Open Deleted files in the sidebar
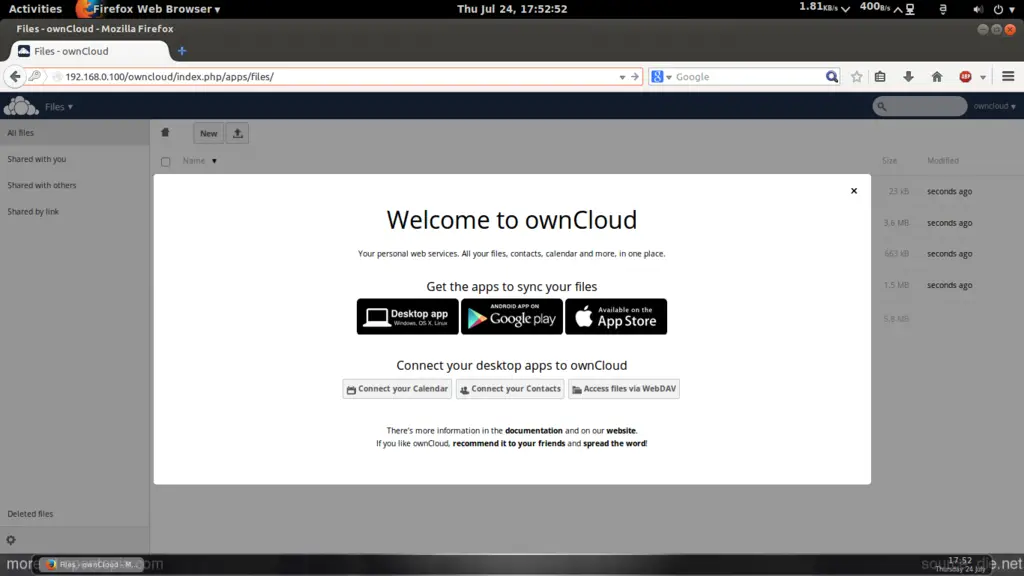Image resolution: width=1024 pixels, height=576 pixels. coord(30,514)
